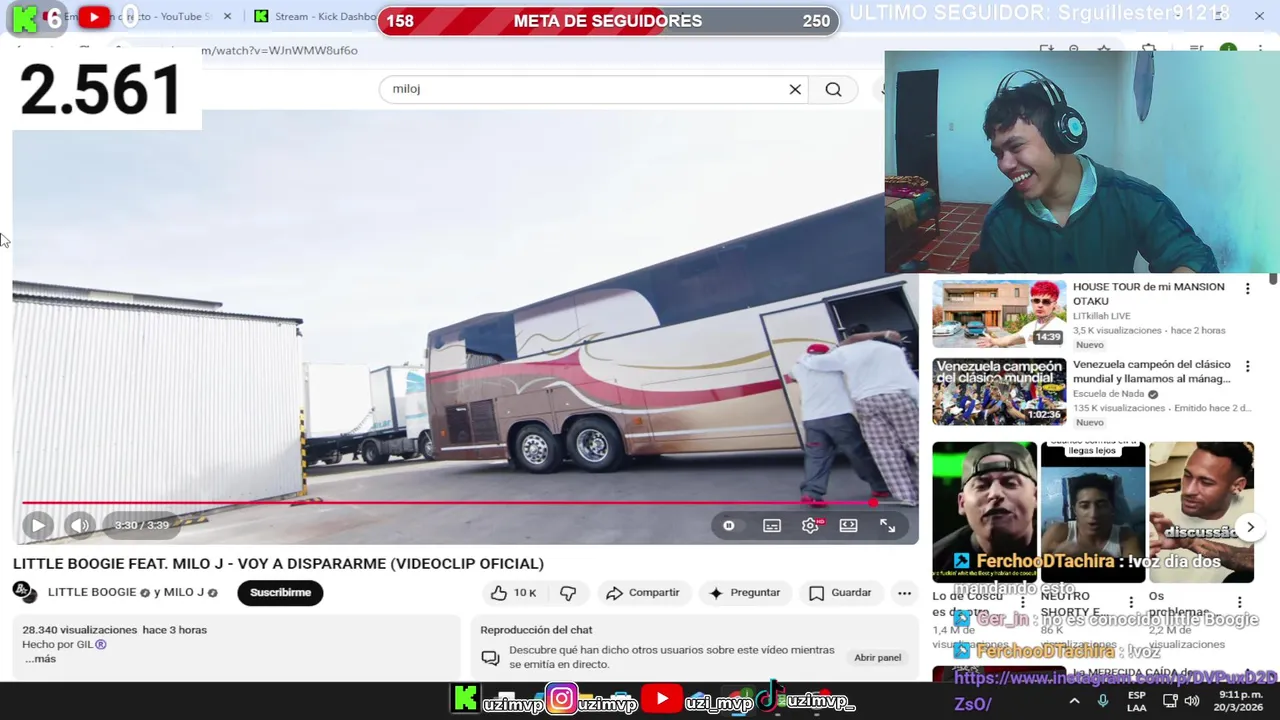Like the video with the thumbs up
Viewport: 1280px width, 720px height.
pyautogui.click(x=512, y=593)
